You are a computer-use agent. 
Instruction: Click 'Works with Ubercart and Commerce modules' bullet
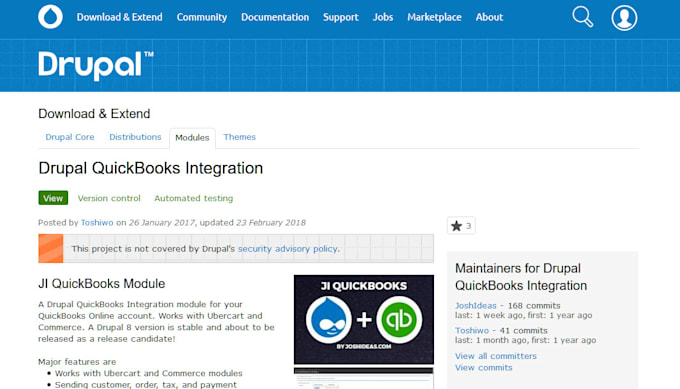coord(148,373)
